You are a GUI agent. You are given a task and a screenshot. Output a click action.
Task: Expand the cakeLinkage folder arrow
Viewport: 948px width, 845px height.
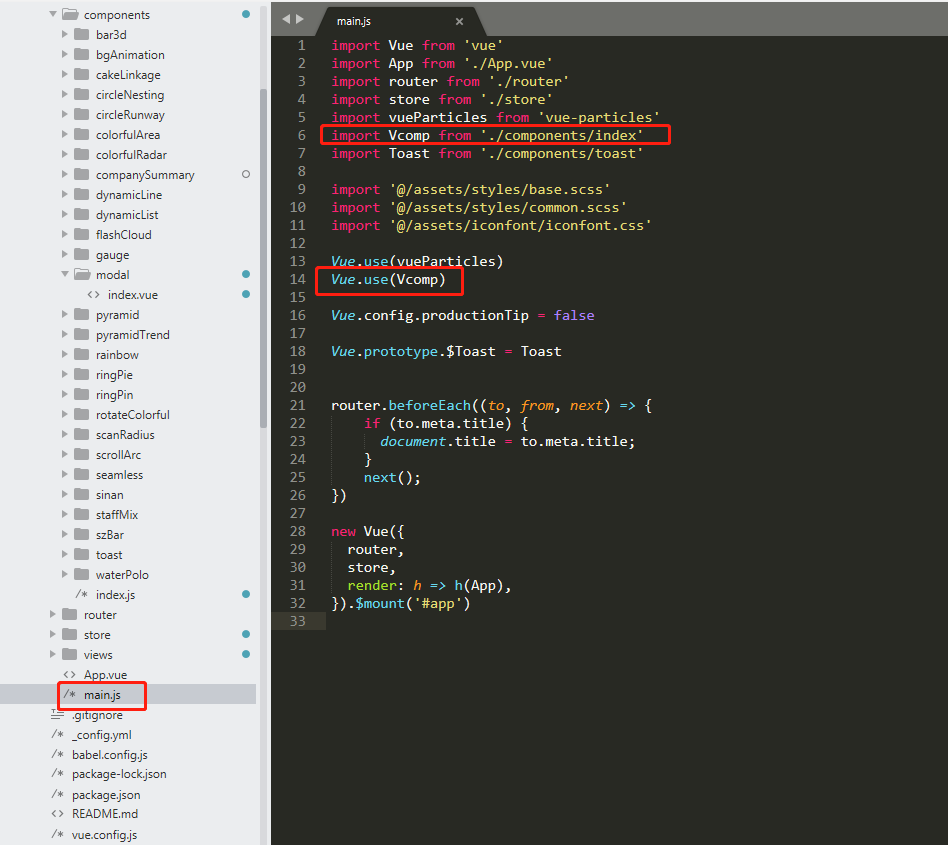65,74
